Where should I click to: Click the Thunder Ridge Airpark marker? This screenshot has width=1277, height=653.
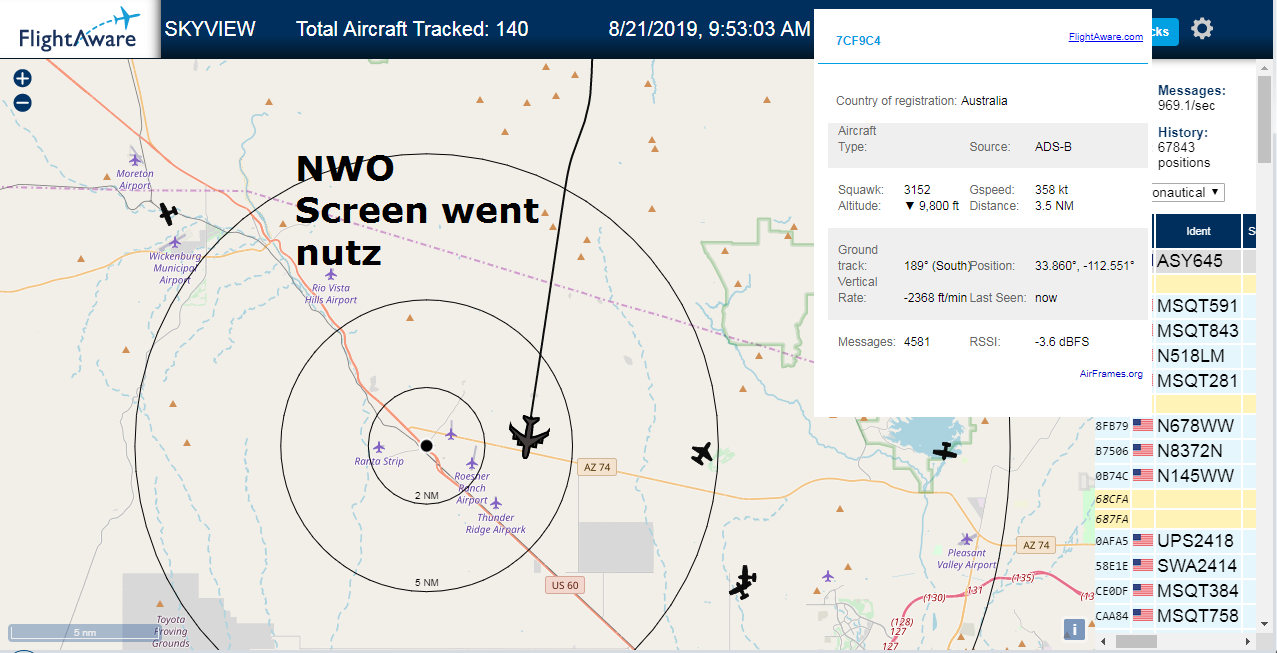495,502
